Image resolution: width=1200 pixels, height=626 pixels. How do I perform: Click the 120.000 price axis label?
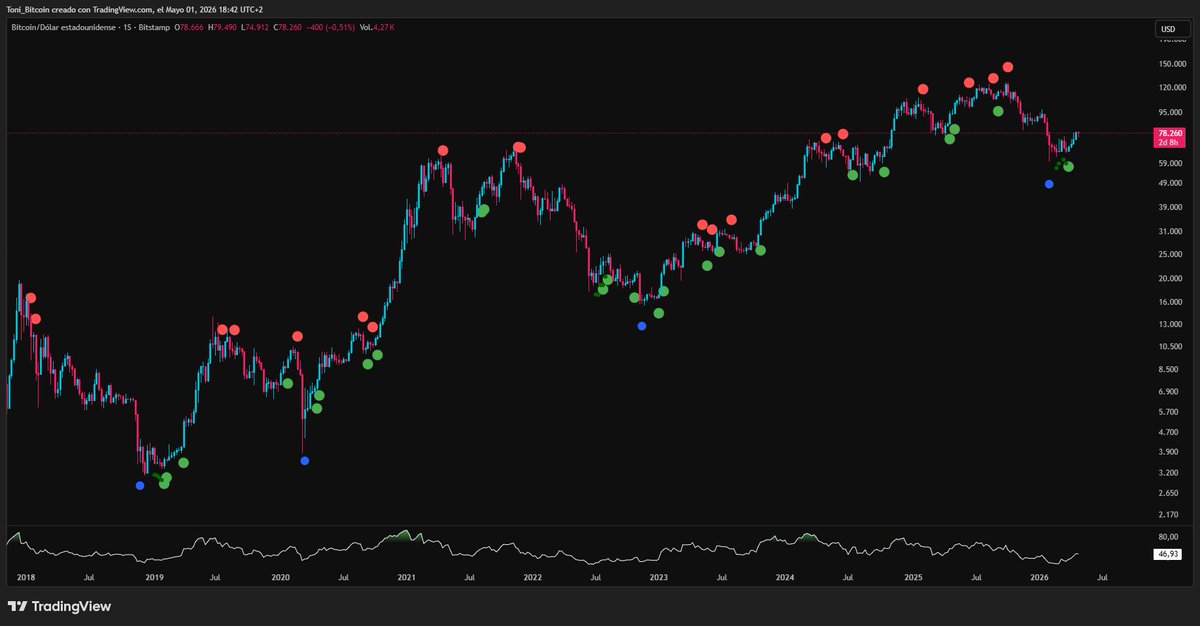(x=1171, y=88)
